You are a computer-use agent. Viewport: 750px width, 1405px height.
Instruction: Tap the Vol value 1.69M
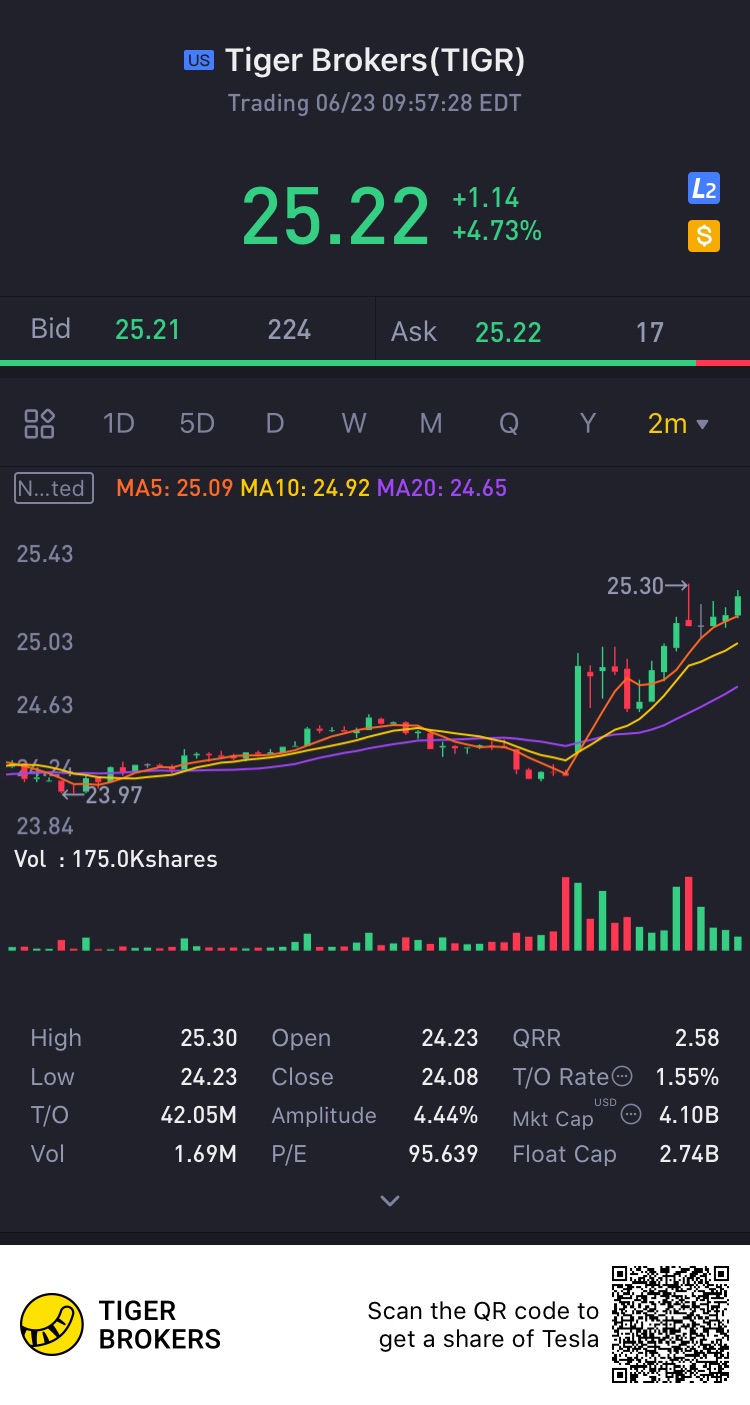point(205,1154)
